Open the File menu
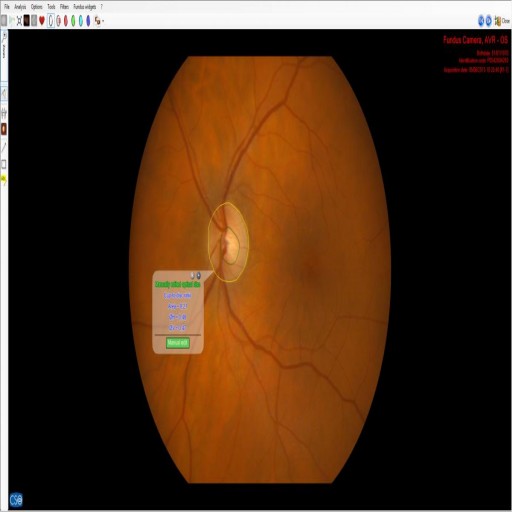512x512 pixels. [7, 7]
